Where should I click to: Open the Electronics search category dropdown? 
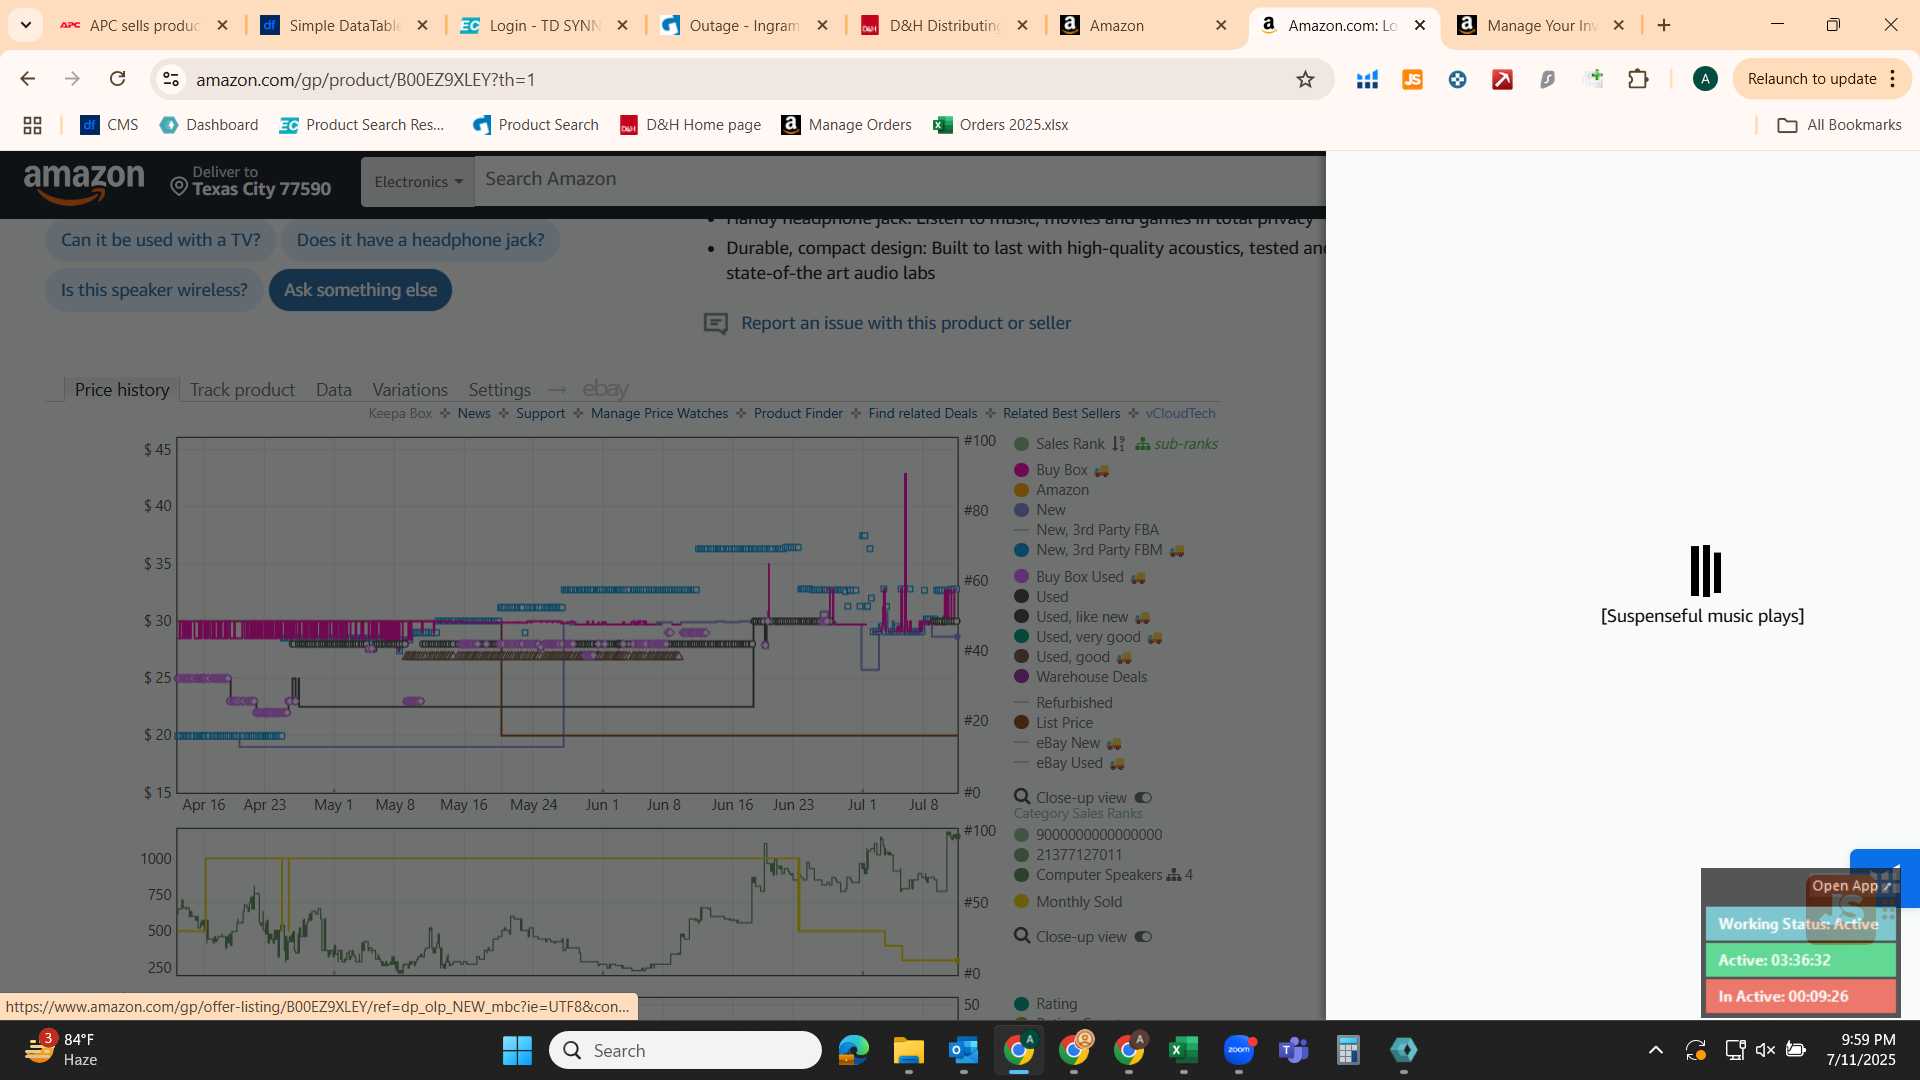click(x=418, y=182)
